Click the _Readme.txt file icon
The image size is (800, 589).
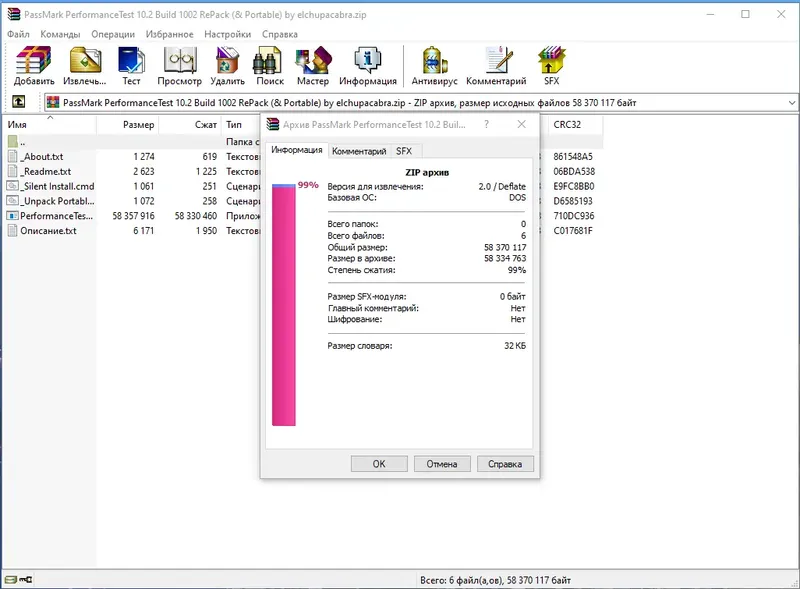13,171
